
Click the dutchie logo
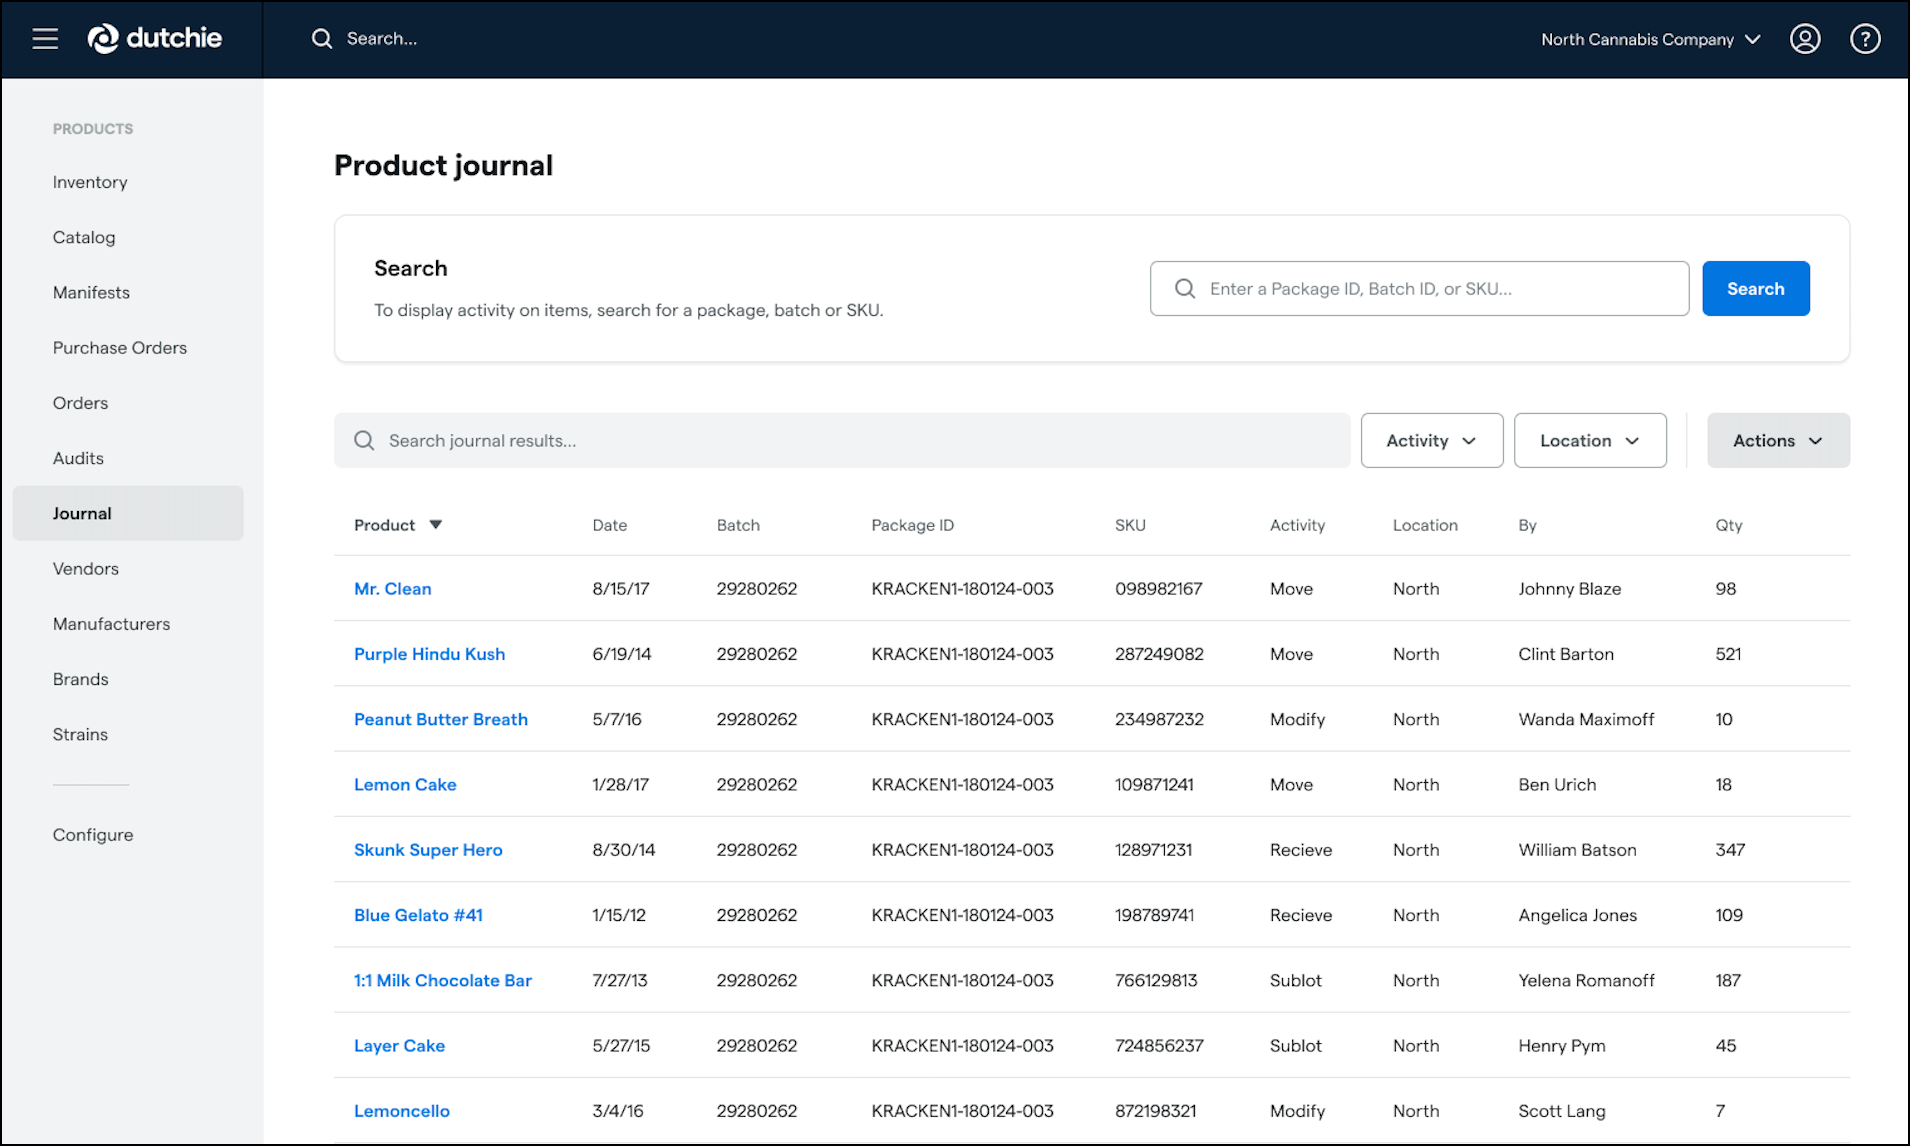tap(155, 38)
